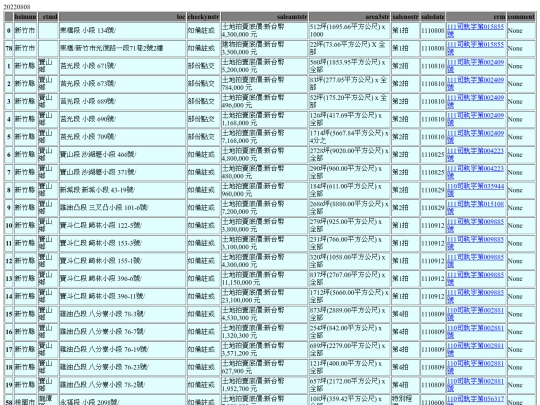Image resolution: width=540 pixels, height=405 pixels.
Task: Click saledate 1110809 in row 16
Action: click(x=433, y=332)
